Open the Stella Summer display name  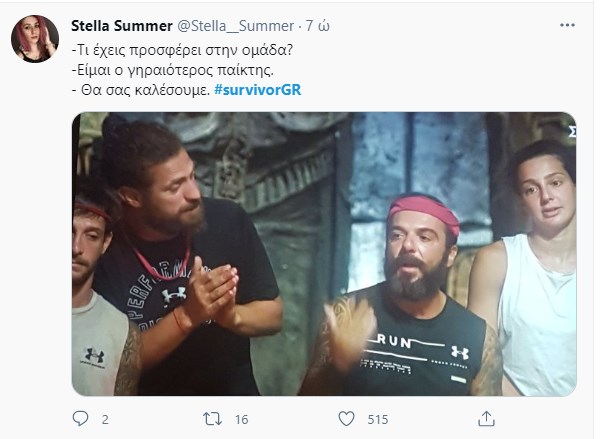click(x=121, y=25)
